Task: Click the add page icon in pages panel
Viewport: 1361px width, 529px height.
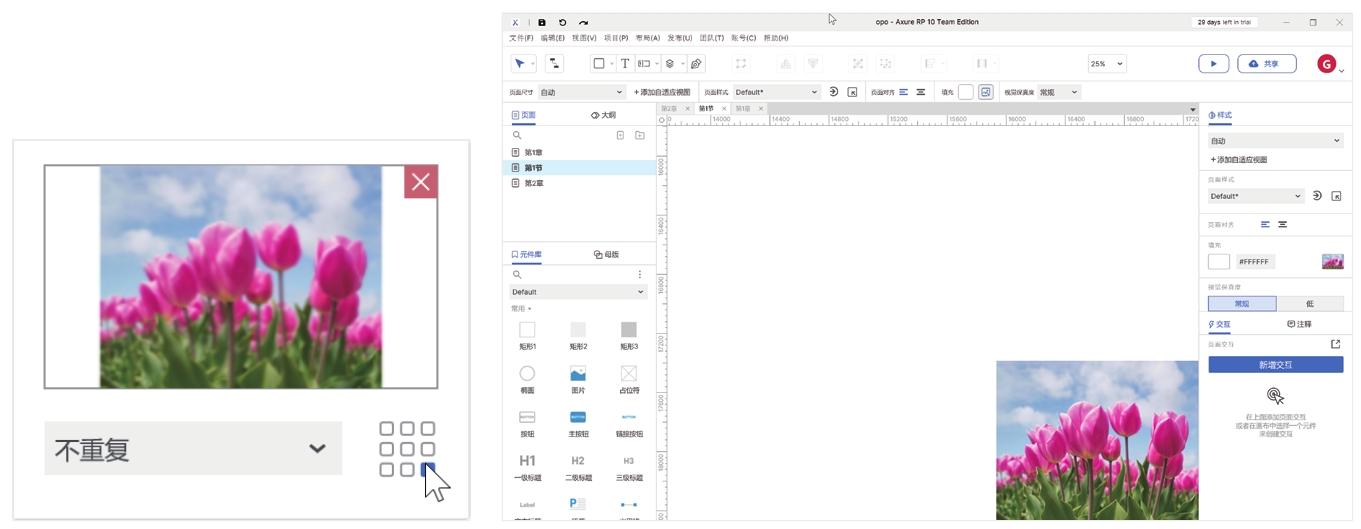Action: 620,135
